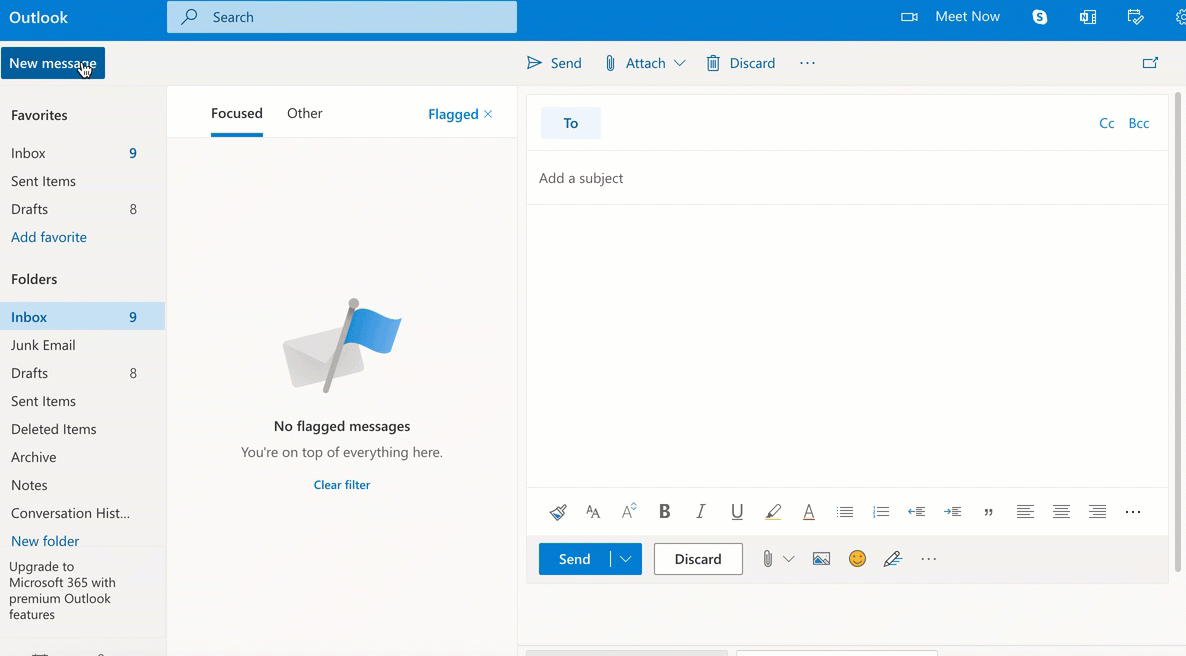Insert an emoji with the smiley icon

(857, 559)
